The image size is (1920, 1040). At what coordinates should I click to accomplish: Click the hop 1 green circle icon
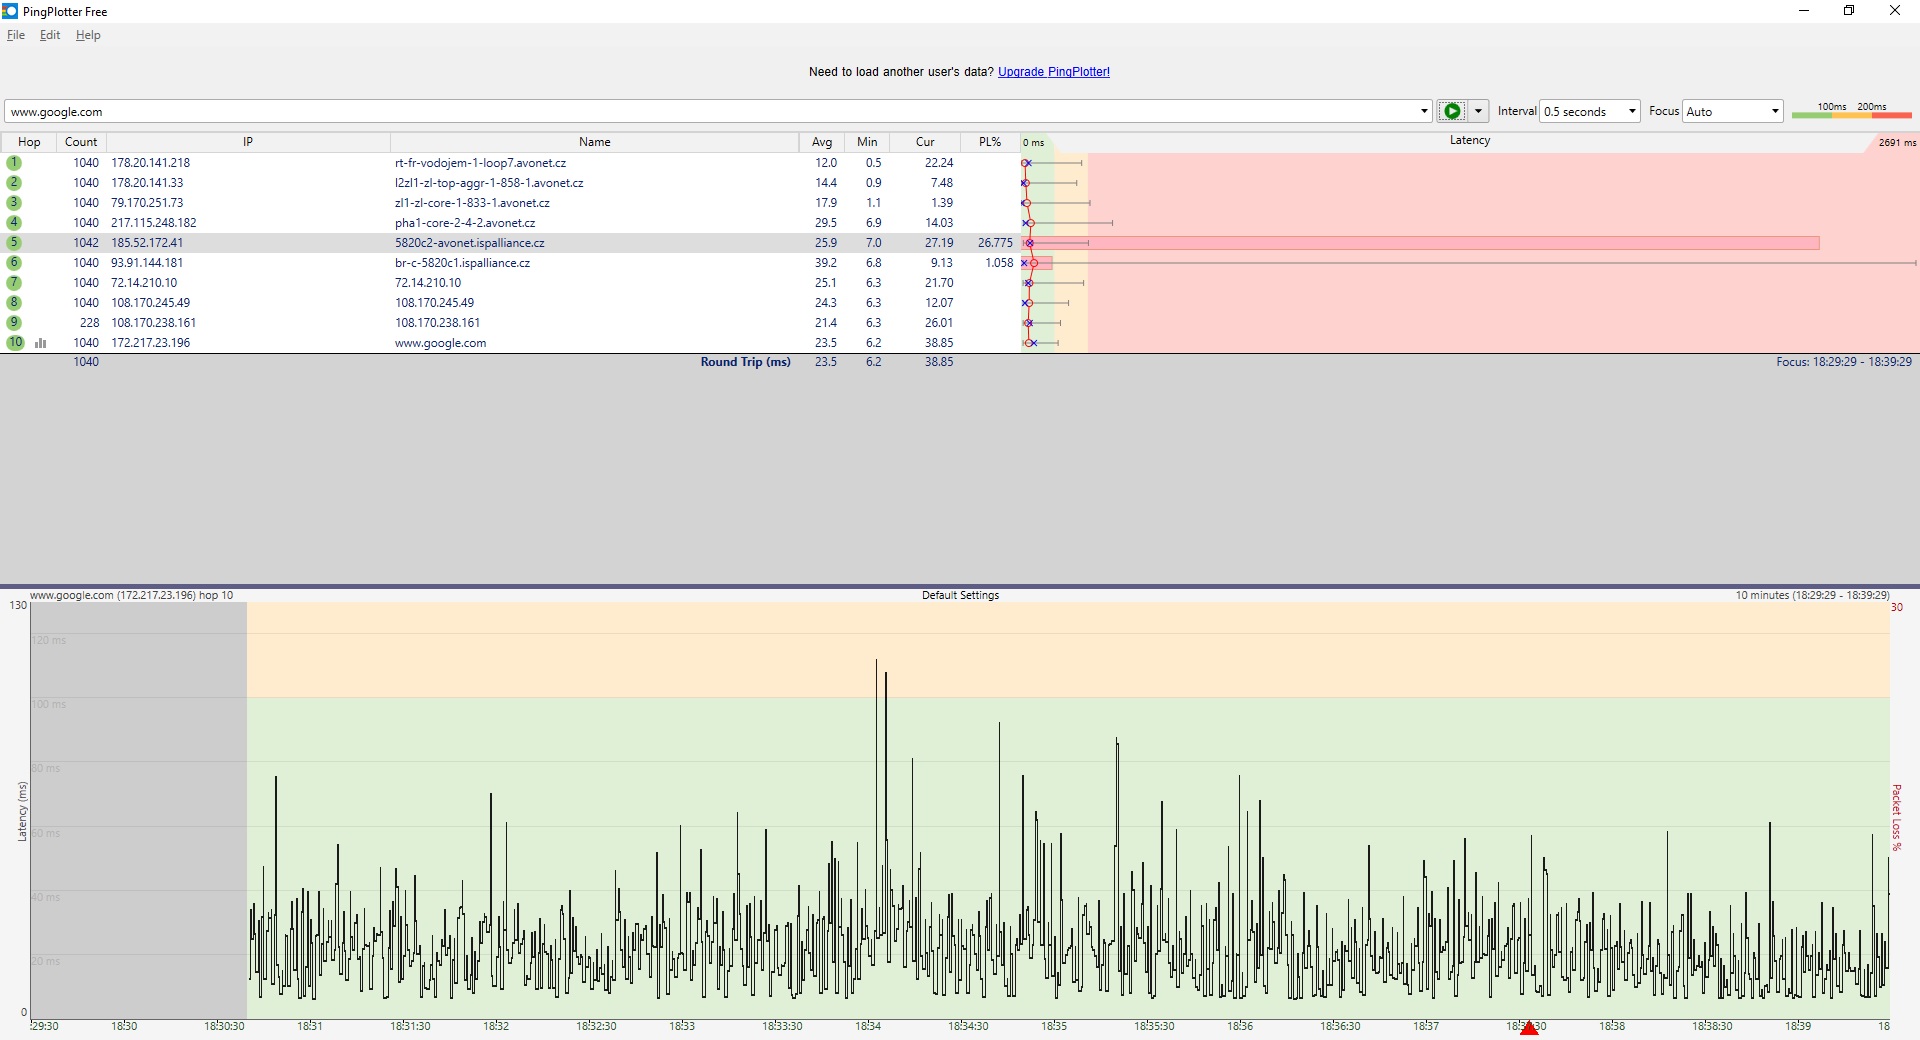(14, 163)
